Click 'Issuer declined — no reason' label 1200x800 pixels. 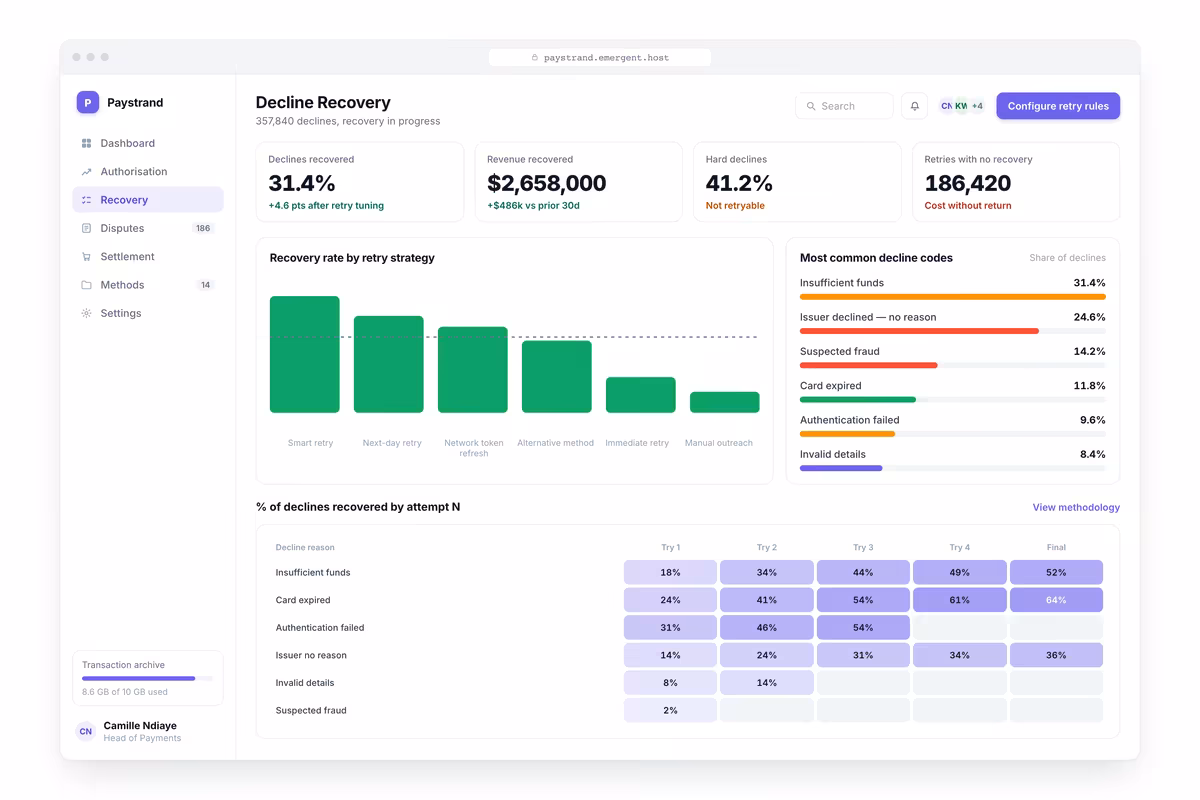pos(868,317)
